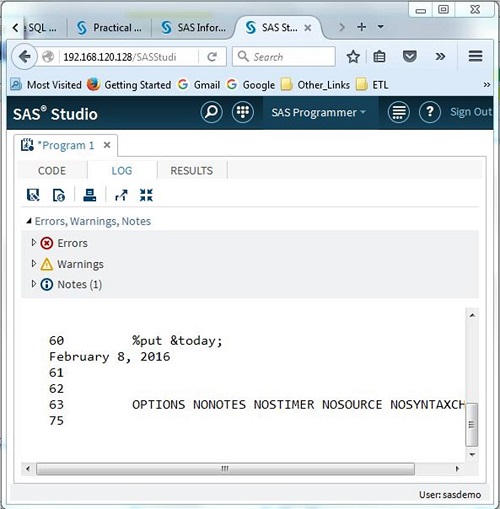This screenshot has width=500, height=509.
Task: Click the SAS Studio search icon
Action: [x=211, y=112]
